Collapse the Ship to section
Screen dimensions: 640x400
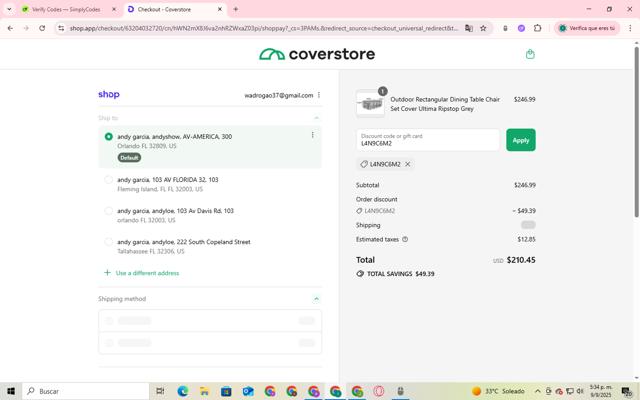click(x=316, y=118)
